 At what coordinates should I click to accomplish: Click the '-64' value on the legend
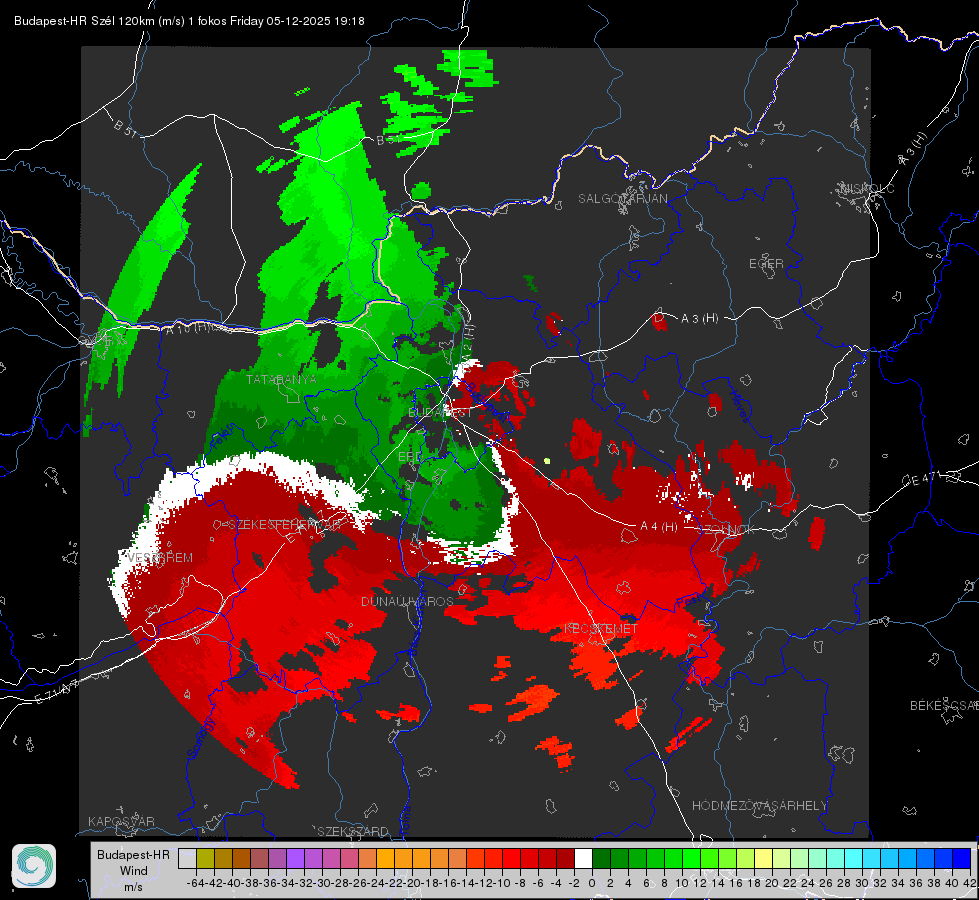coord(195,883)
